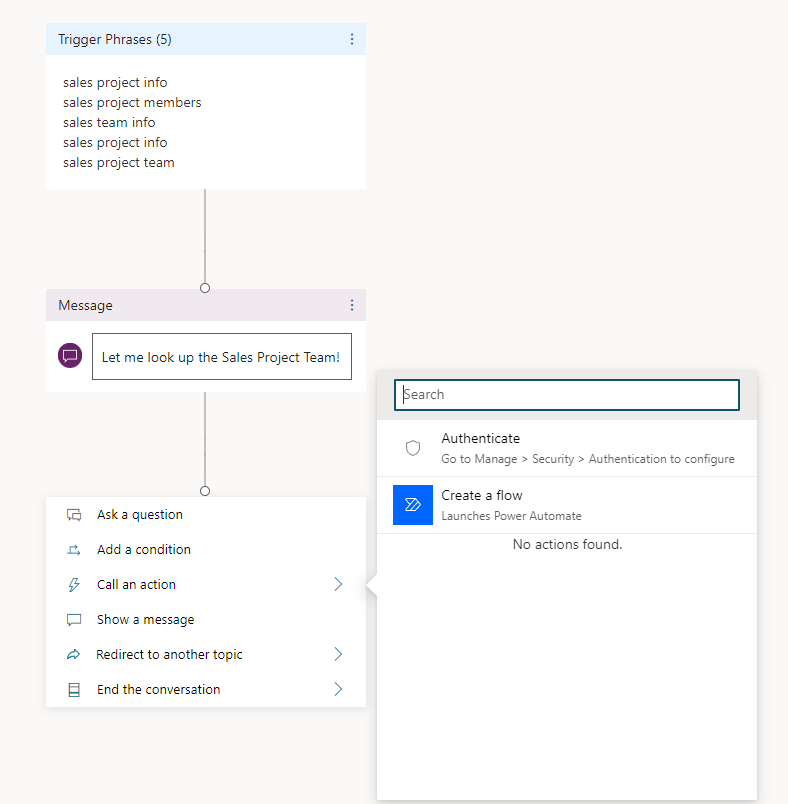This screenshot has height=804, width=788.
Task: Click the Show a message speech bubble icon
Action: pyautogui.click(x=74, y=619)
